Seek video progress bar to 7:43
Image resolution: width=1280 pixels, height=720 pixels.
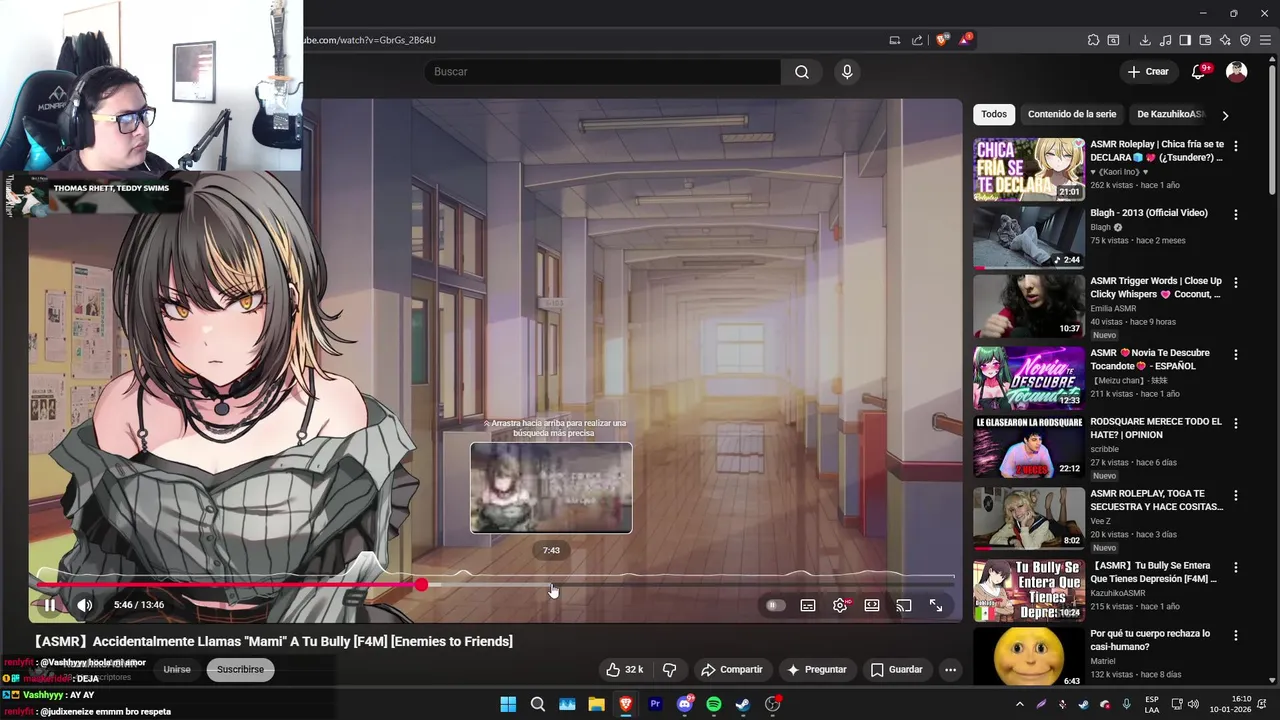pos(552,585)
